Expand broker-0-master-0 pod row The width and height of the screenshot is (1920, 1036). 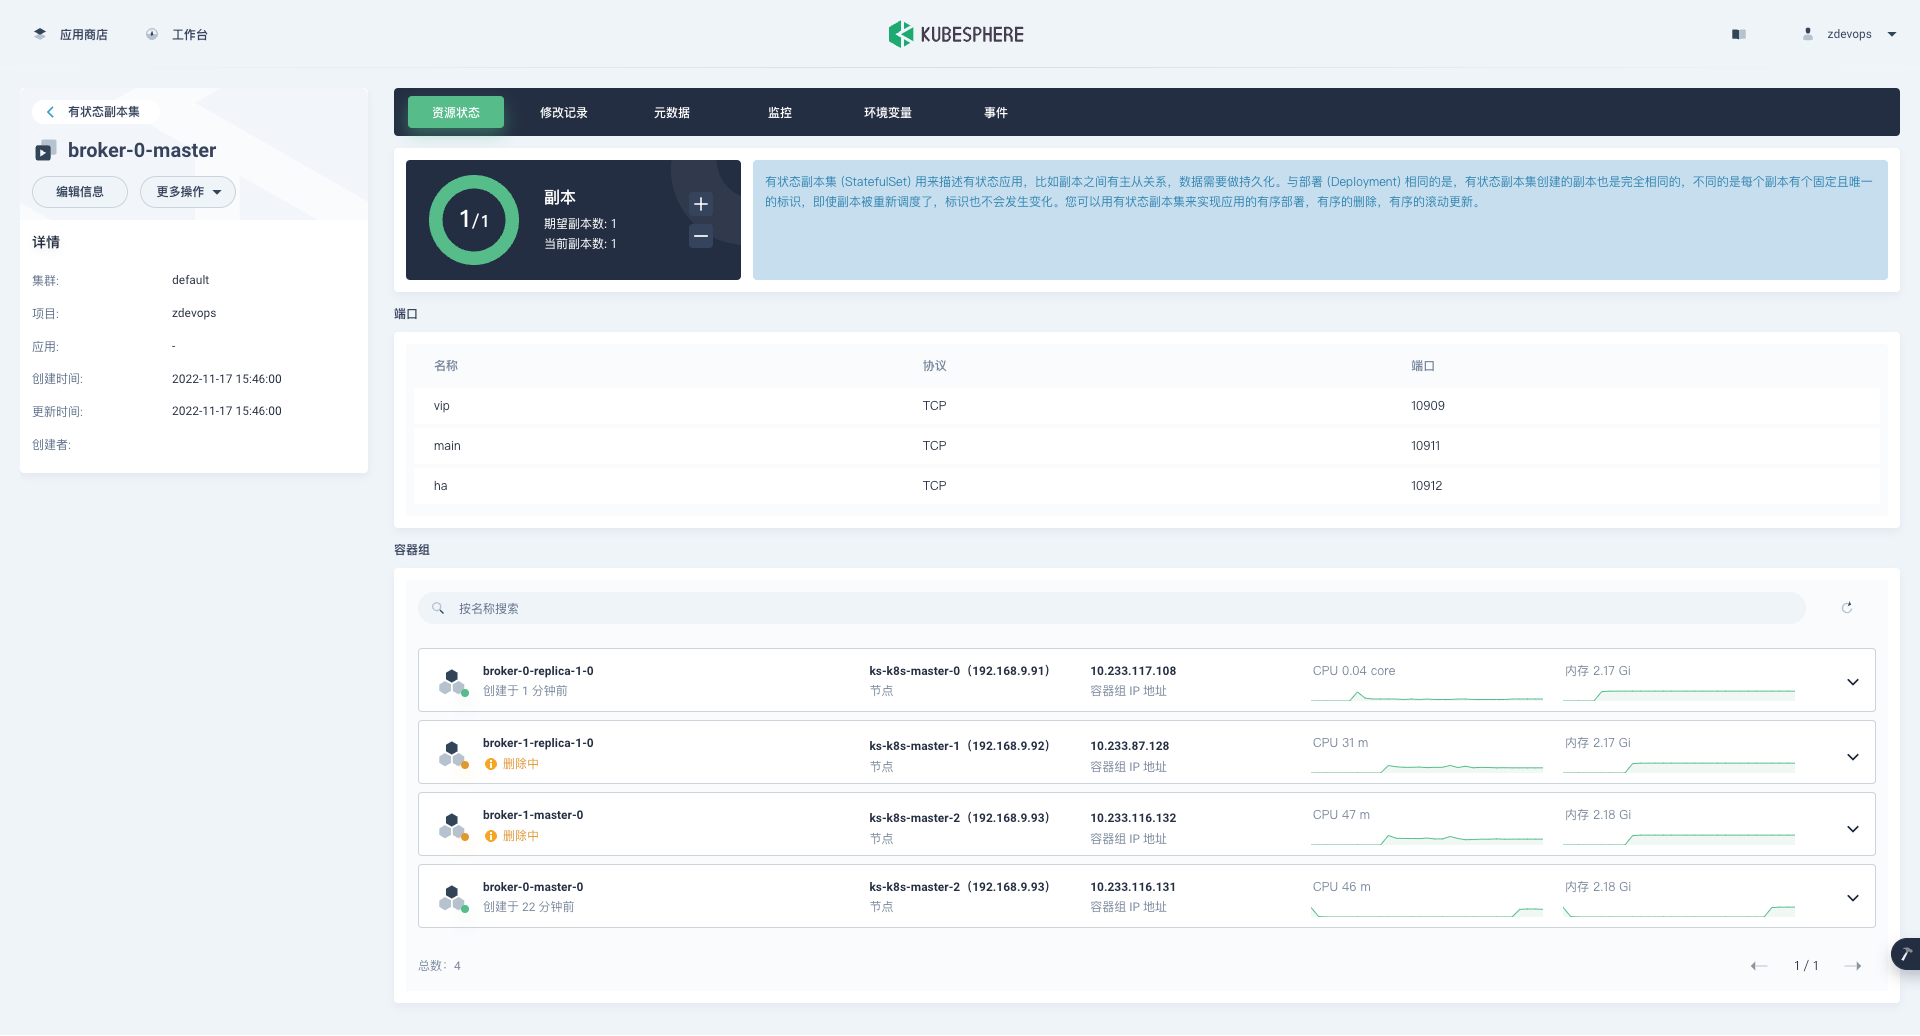[x=1853, y=898]
